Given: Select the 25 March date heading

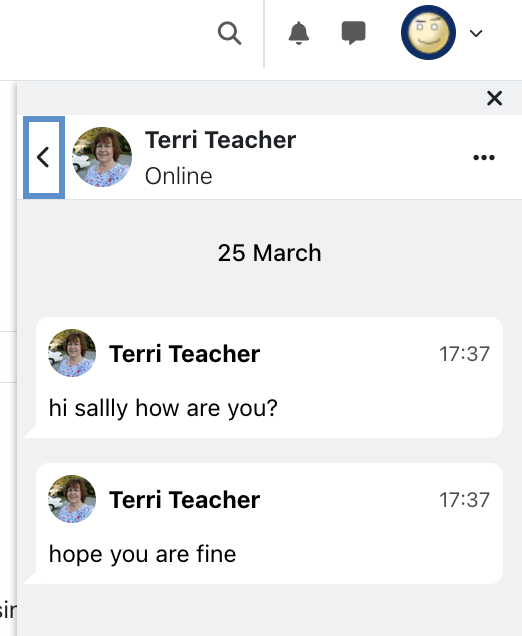Looking at the screenshot, I should point(269,253).
